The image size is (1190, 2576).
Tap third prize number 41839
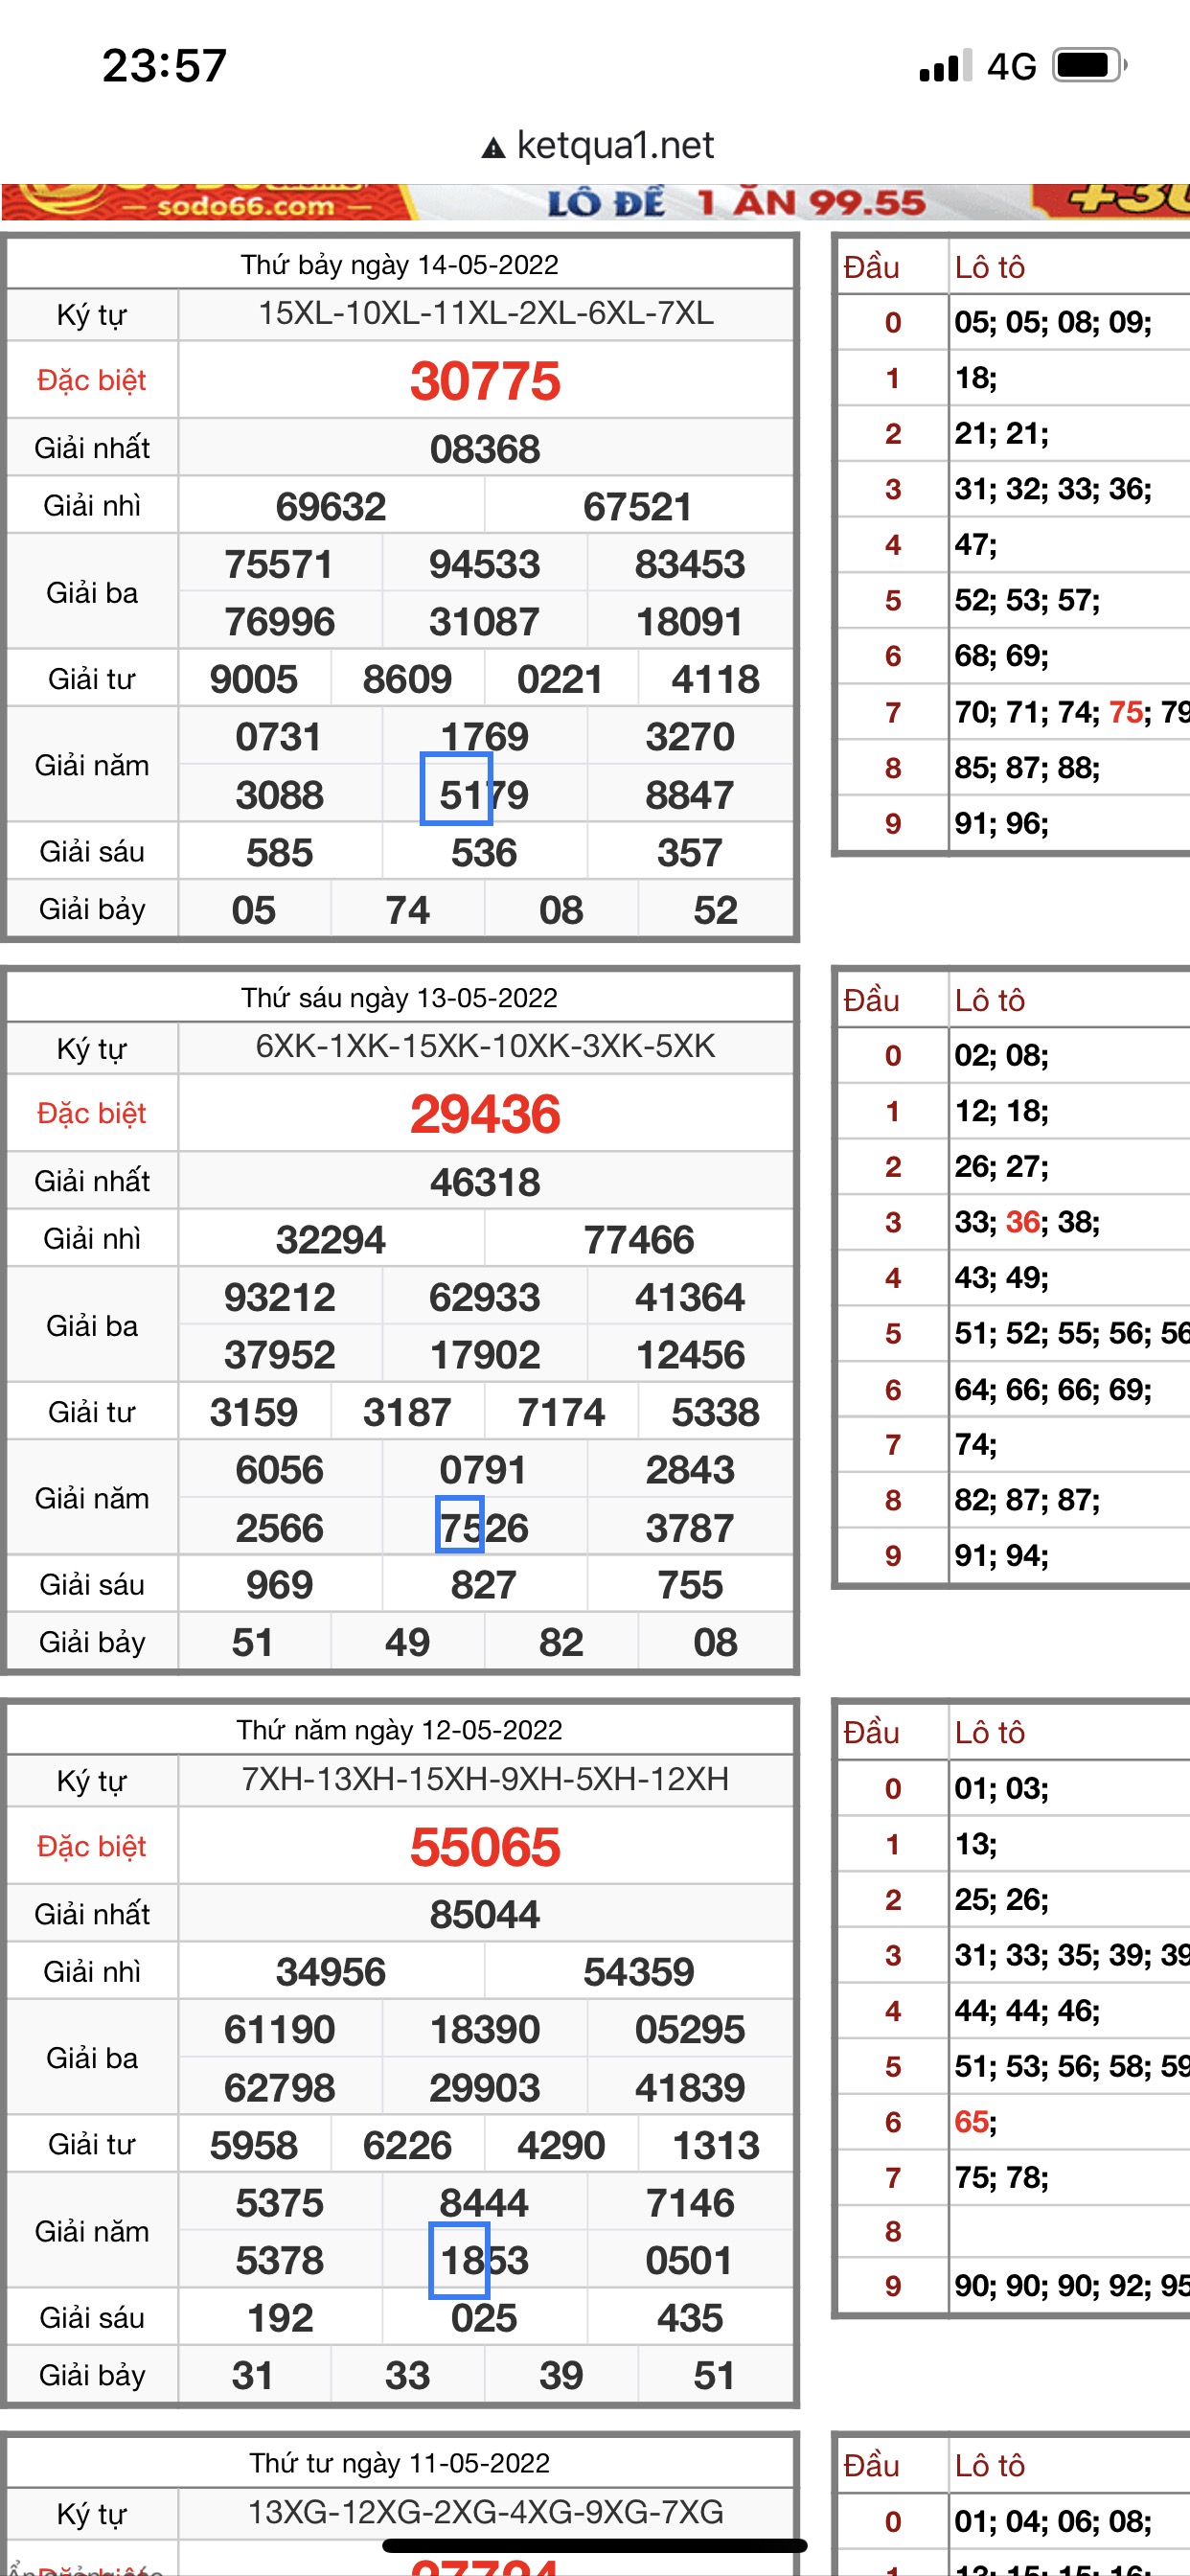tap(690, 2088)
